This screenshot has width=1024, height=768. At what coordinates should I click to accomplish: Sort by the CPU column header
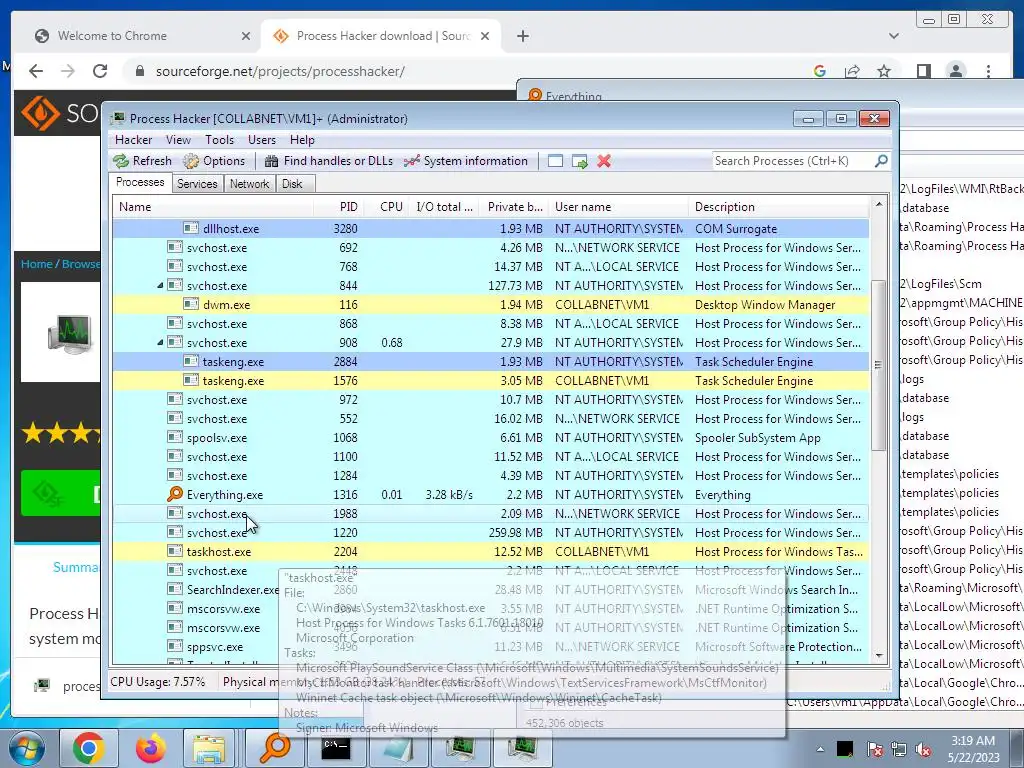387,207
